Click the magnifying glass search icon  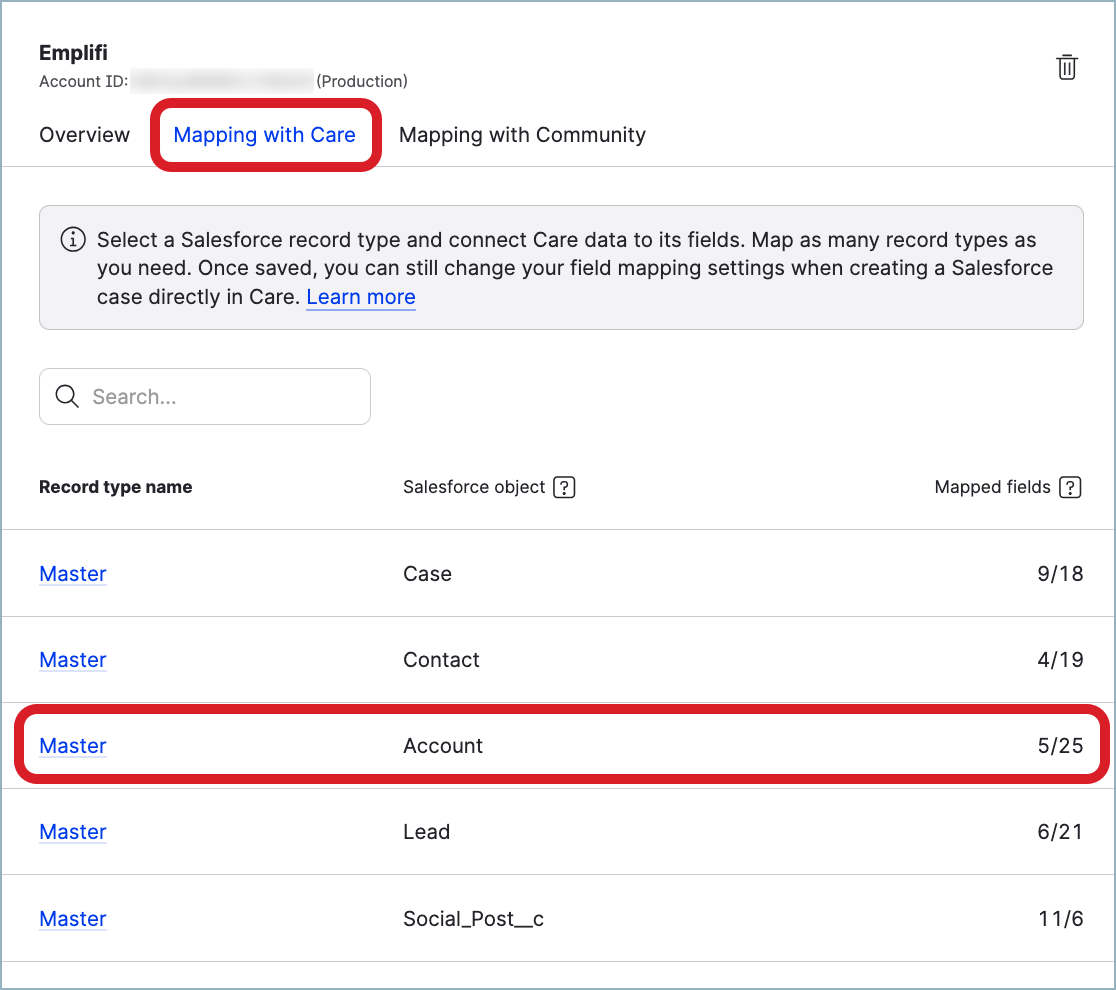click(66, 396)
